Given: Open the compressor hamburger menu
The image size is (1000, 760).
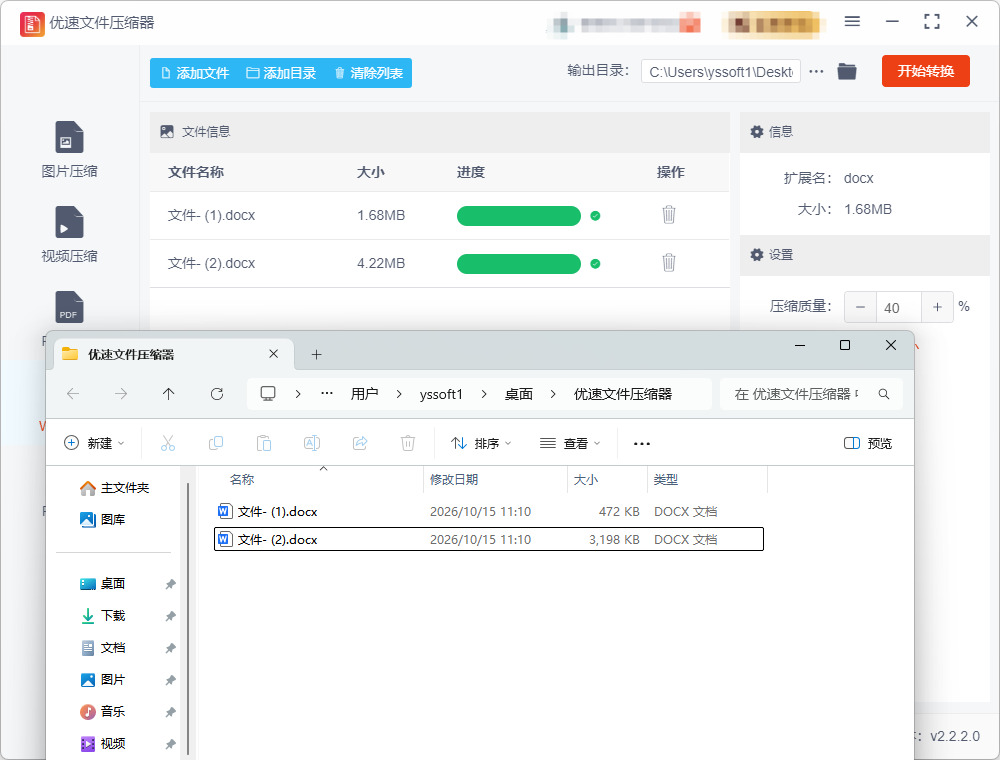Looking at the screenshot, I should [x=852, y=22].
